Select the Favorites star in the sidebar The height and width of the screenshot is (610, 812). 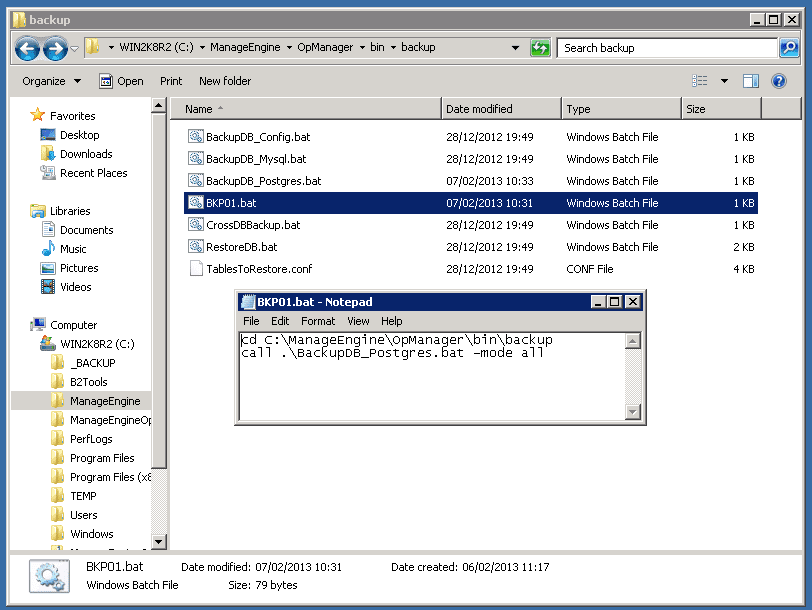[37, 114]
